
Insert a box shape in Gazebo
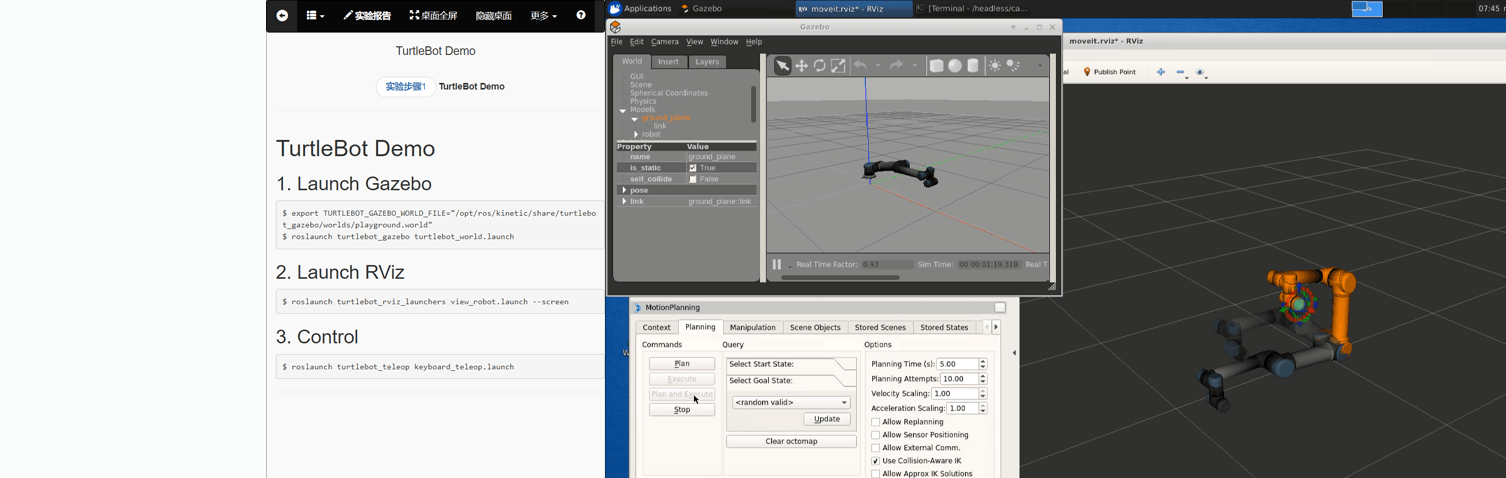click(x=936, y=65)
